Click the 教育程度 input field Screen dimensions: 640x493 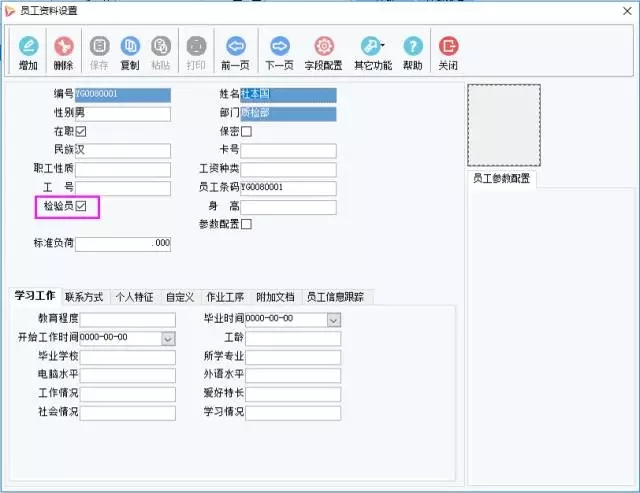click(127, 319)
